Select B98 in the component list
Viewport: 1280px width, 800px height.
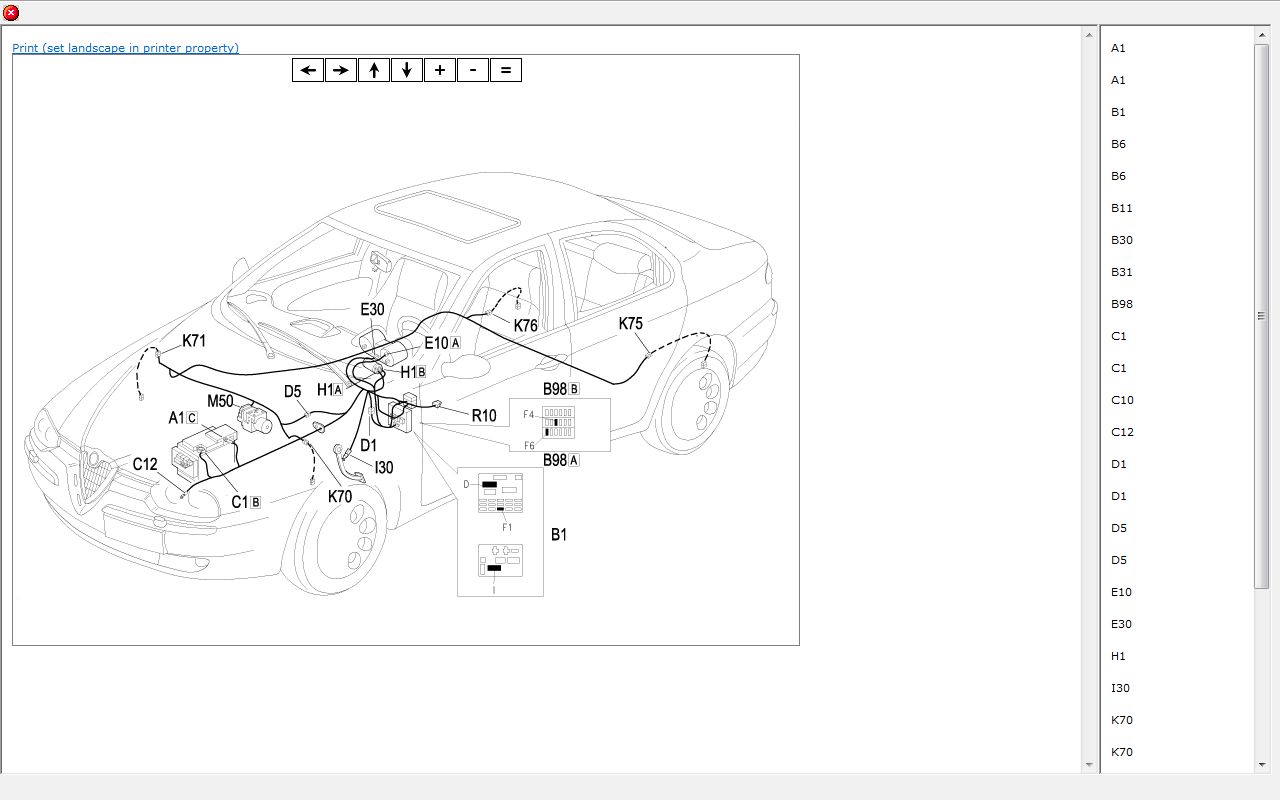[1121, 304]
